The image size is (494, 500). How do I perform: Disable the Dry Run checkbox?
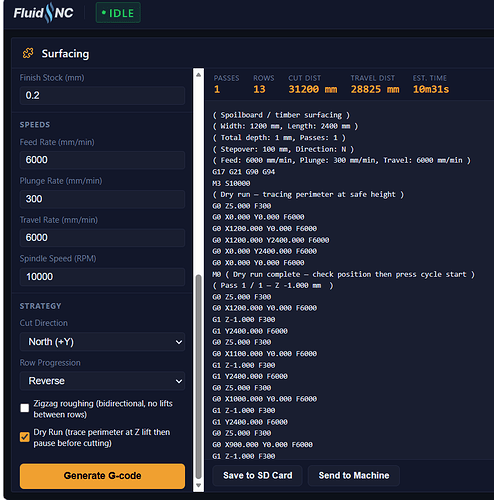(25, 437)
